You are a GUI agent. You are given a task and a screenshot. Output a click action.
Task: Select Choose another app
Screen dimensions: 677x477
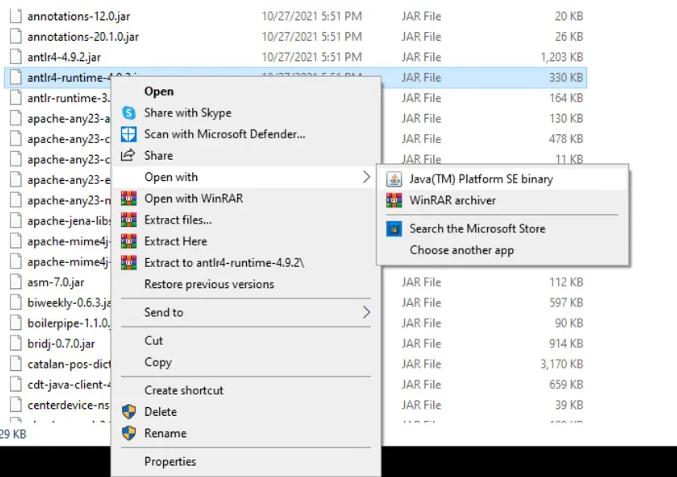[x=503, y=250]
